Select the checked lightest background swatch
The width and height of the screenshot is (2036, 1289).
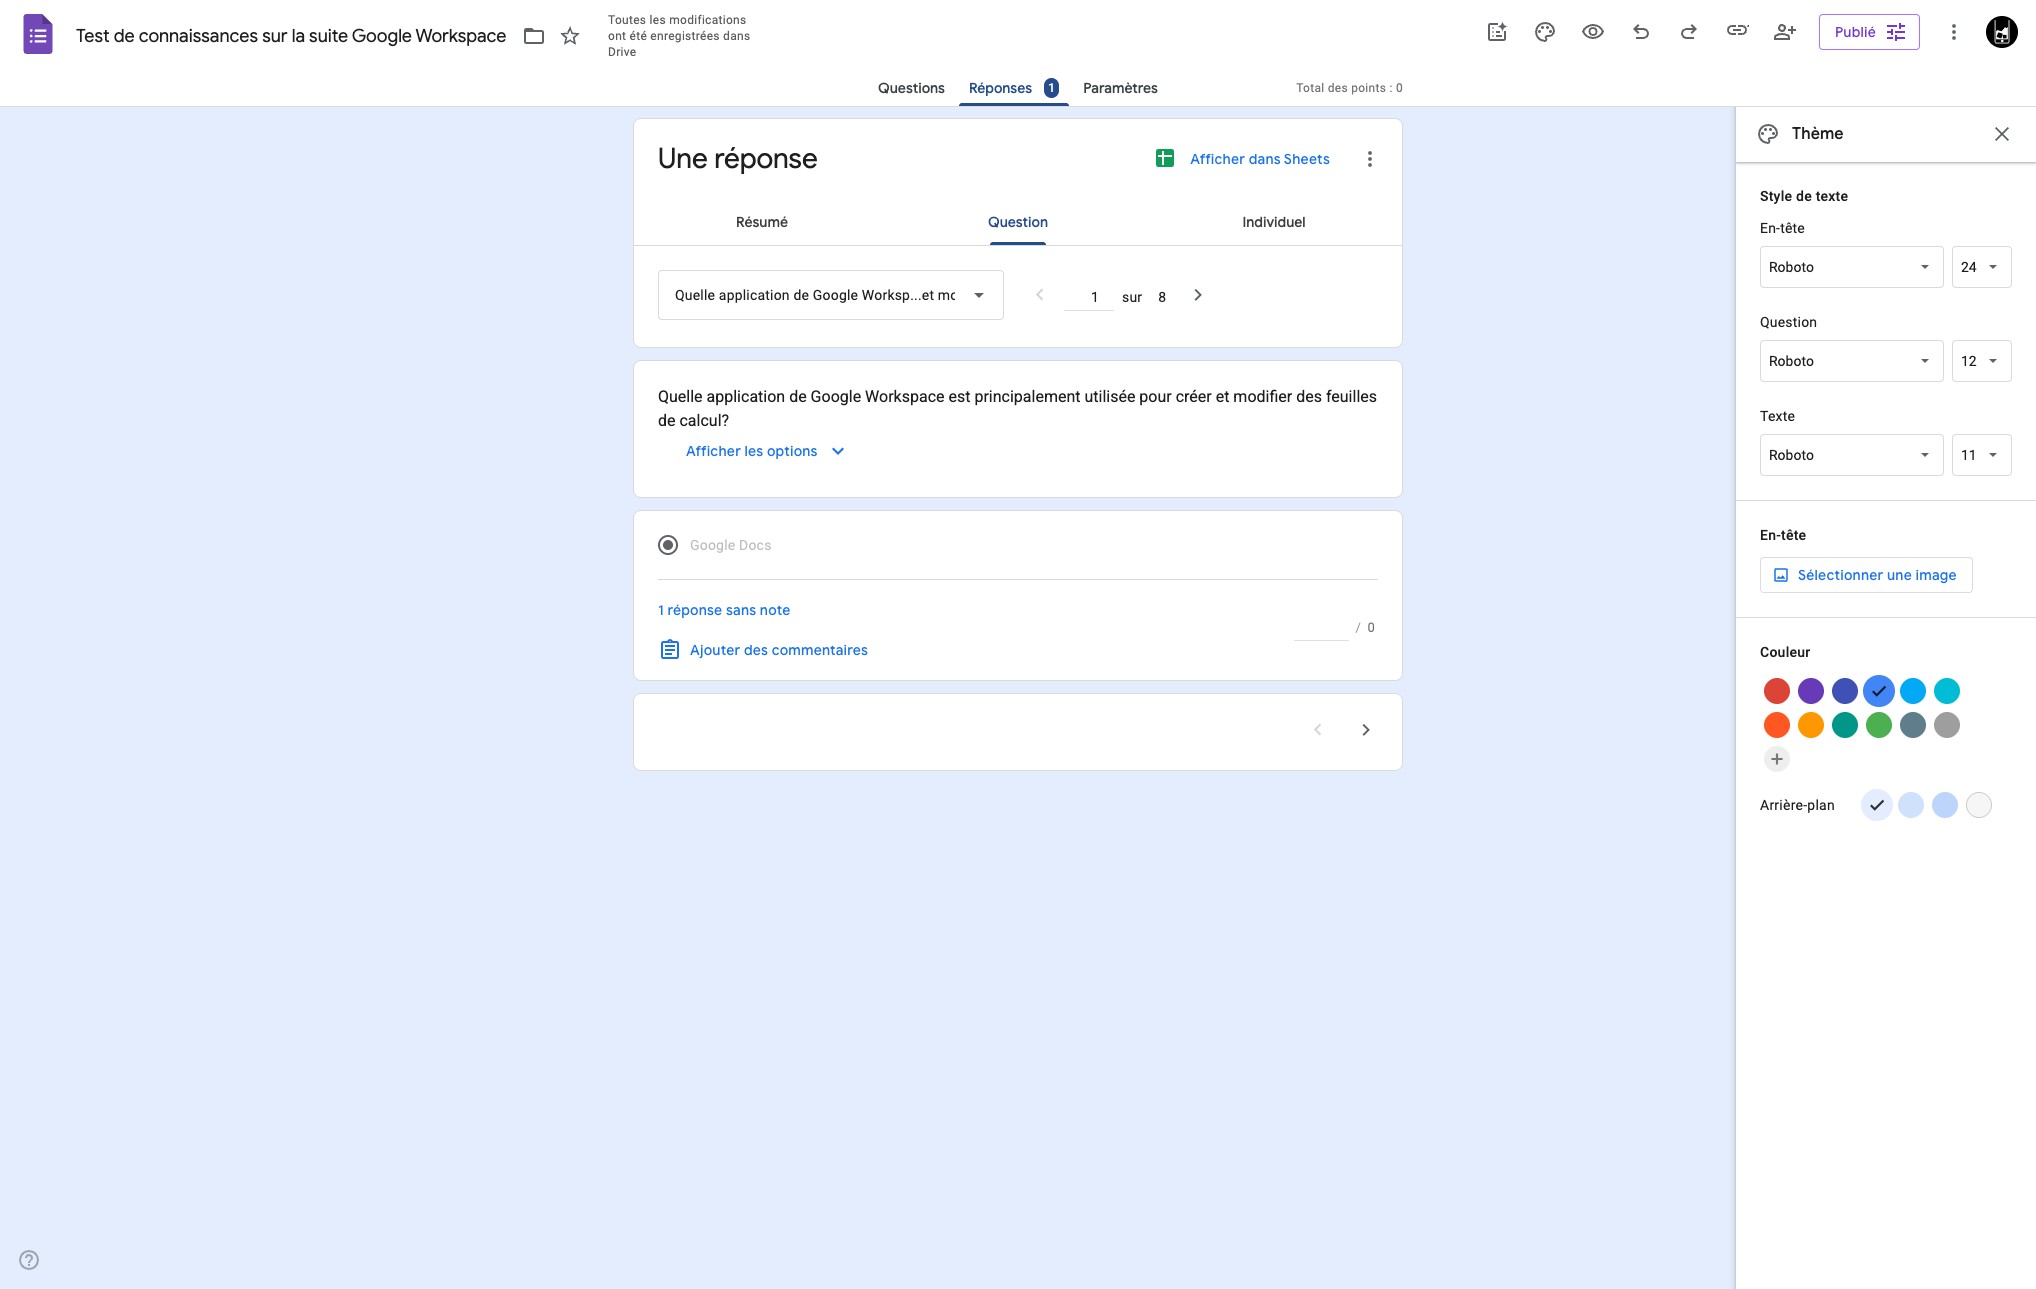1877,805
